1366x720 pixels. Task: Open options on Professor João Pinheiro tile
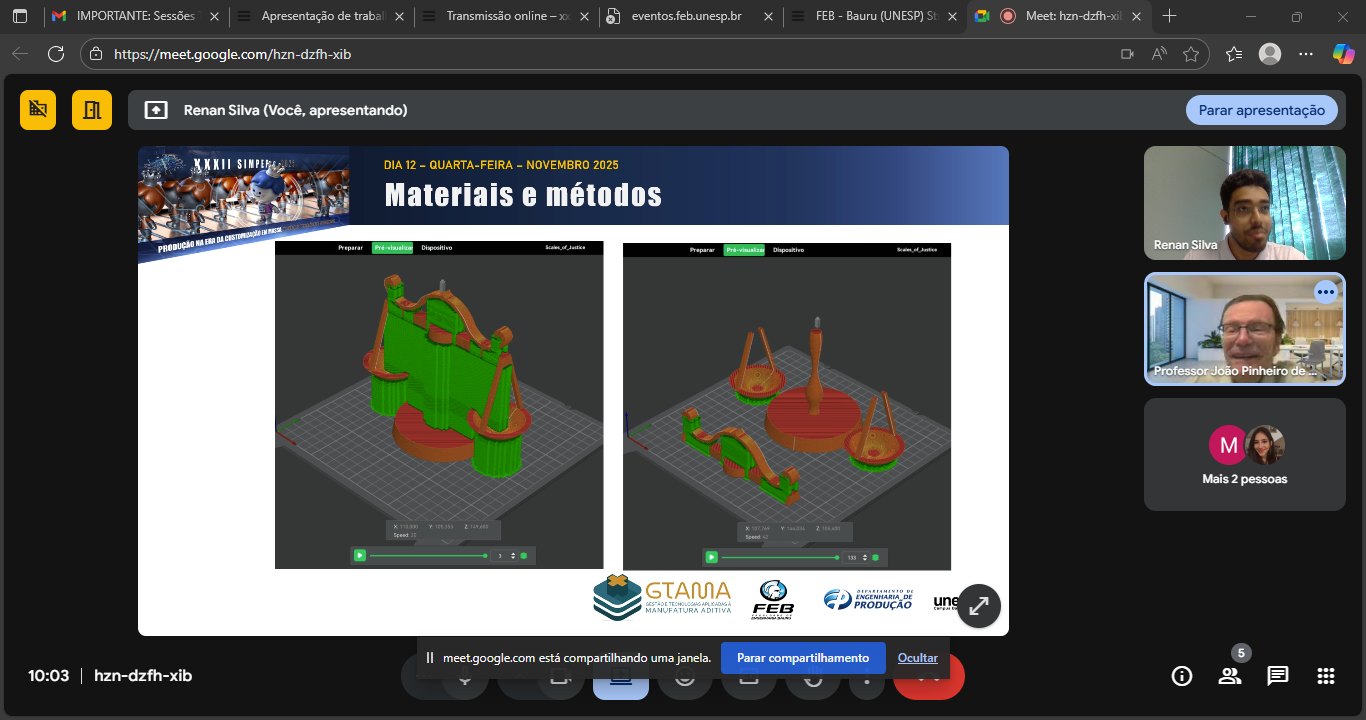point(1326,292)
